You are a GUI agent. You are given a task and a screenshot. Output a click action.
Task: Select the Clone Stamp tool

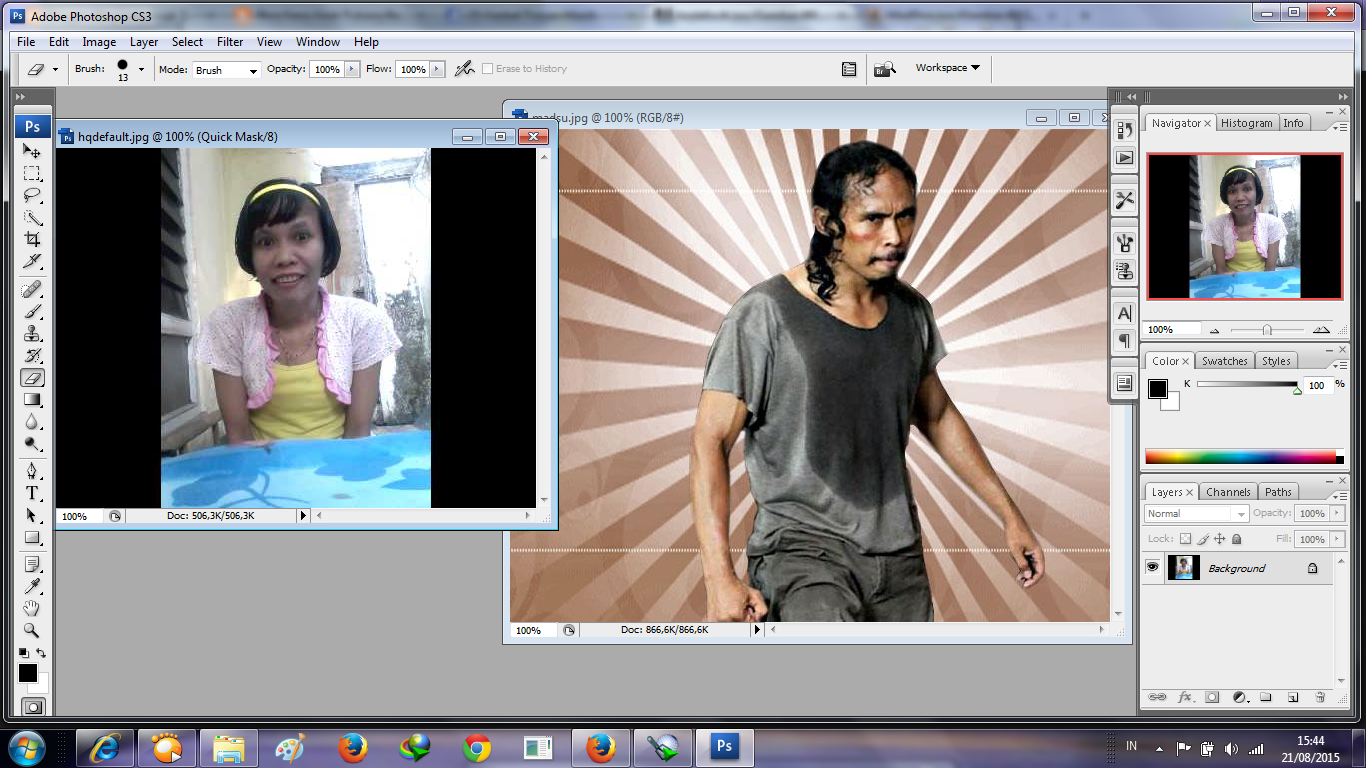tap(32, 334)
